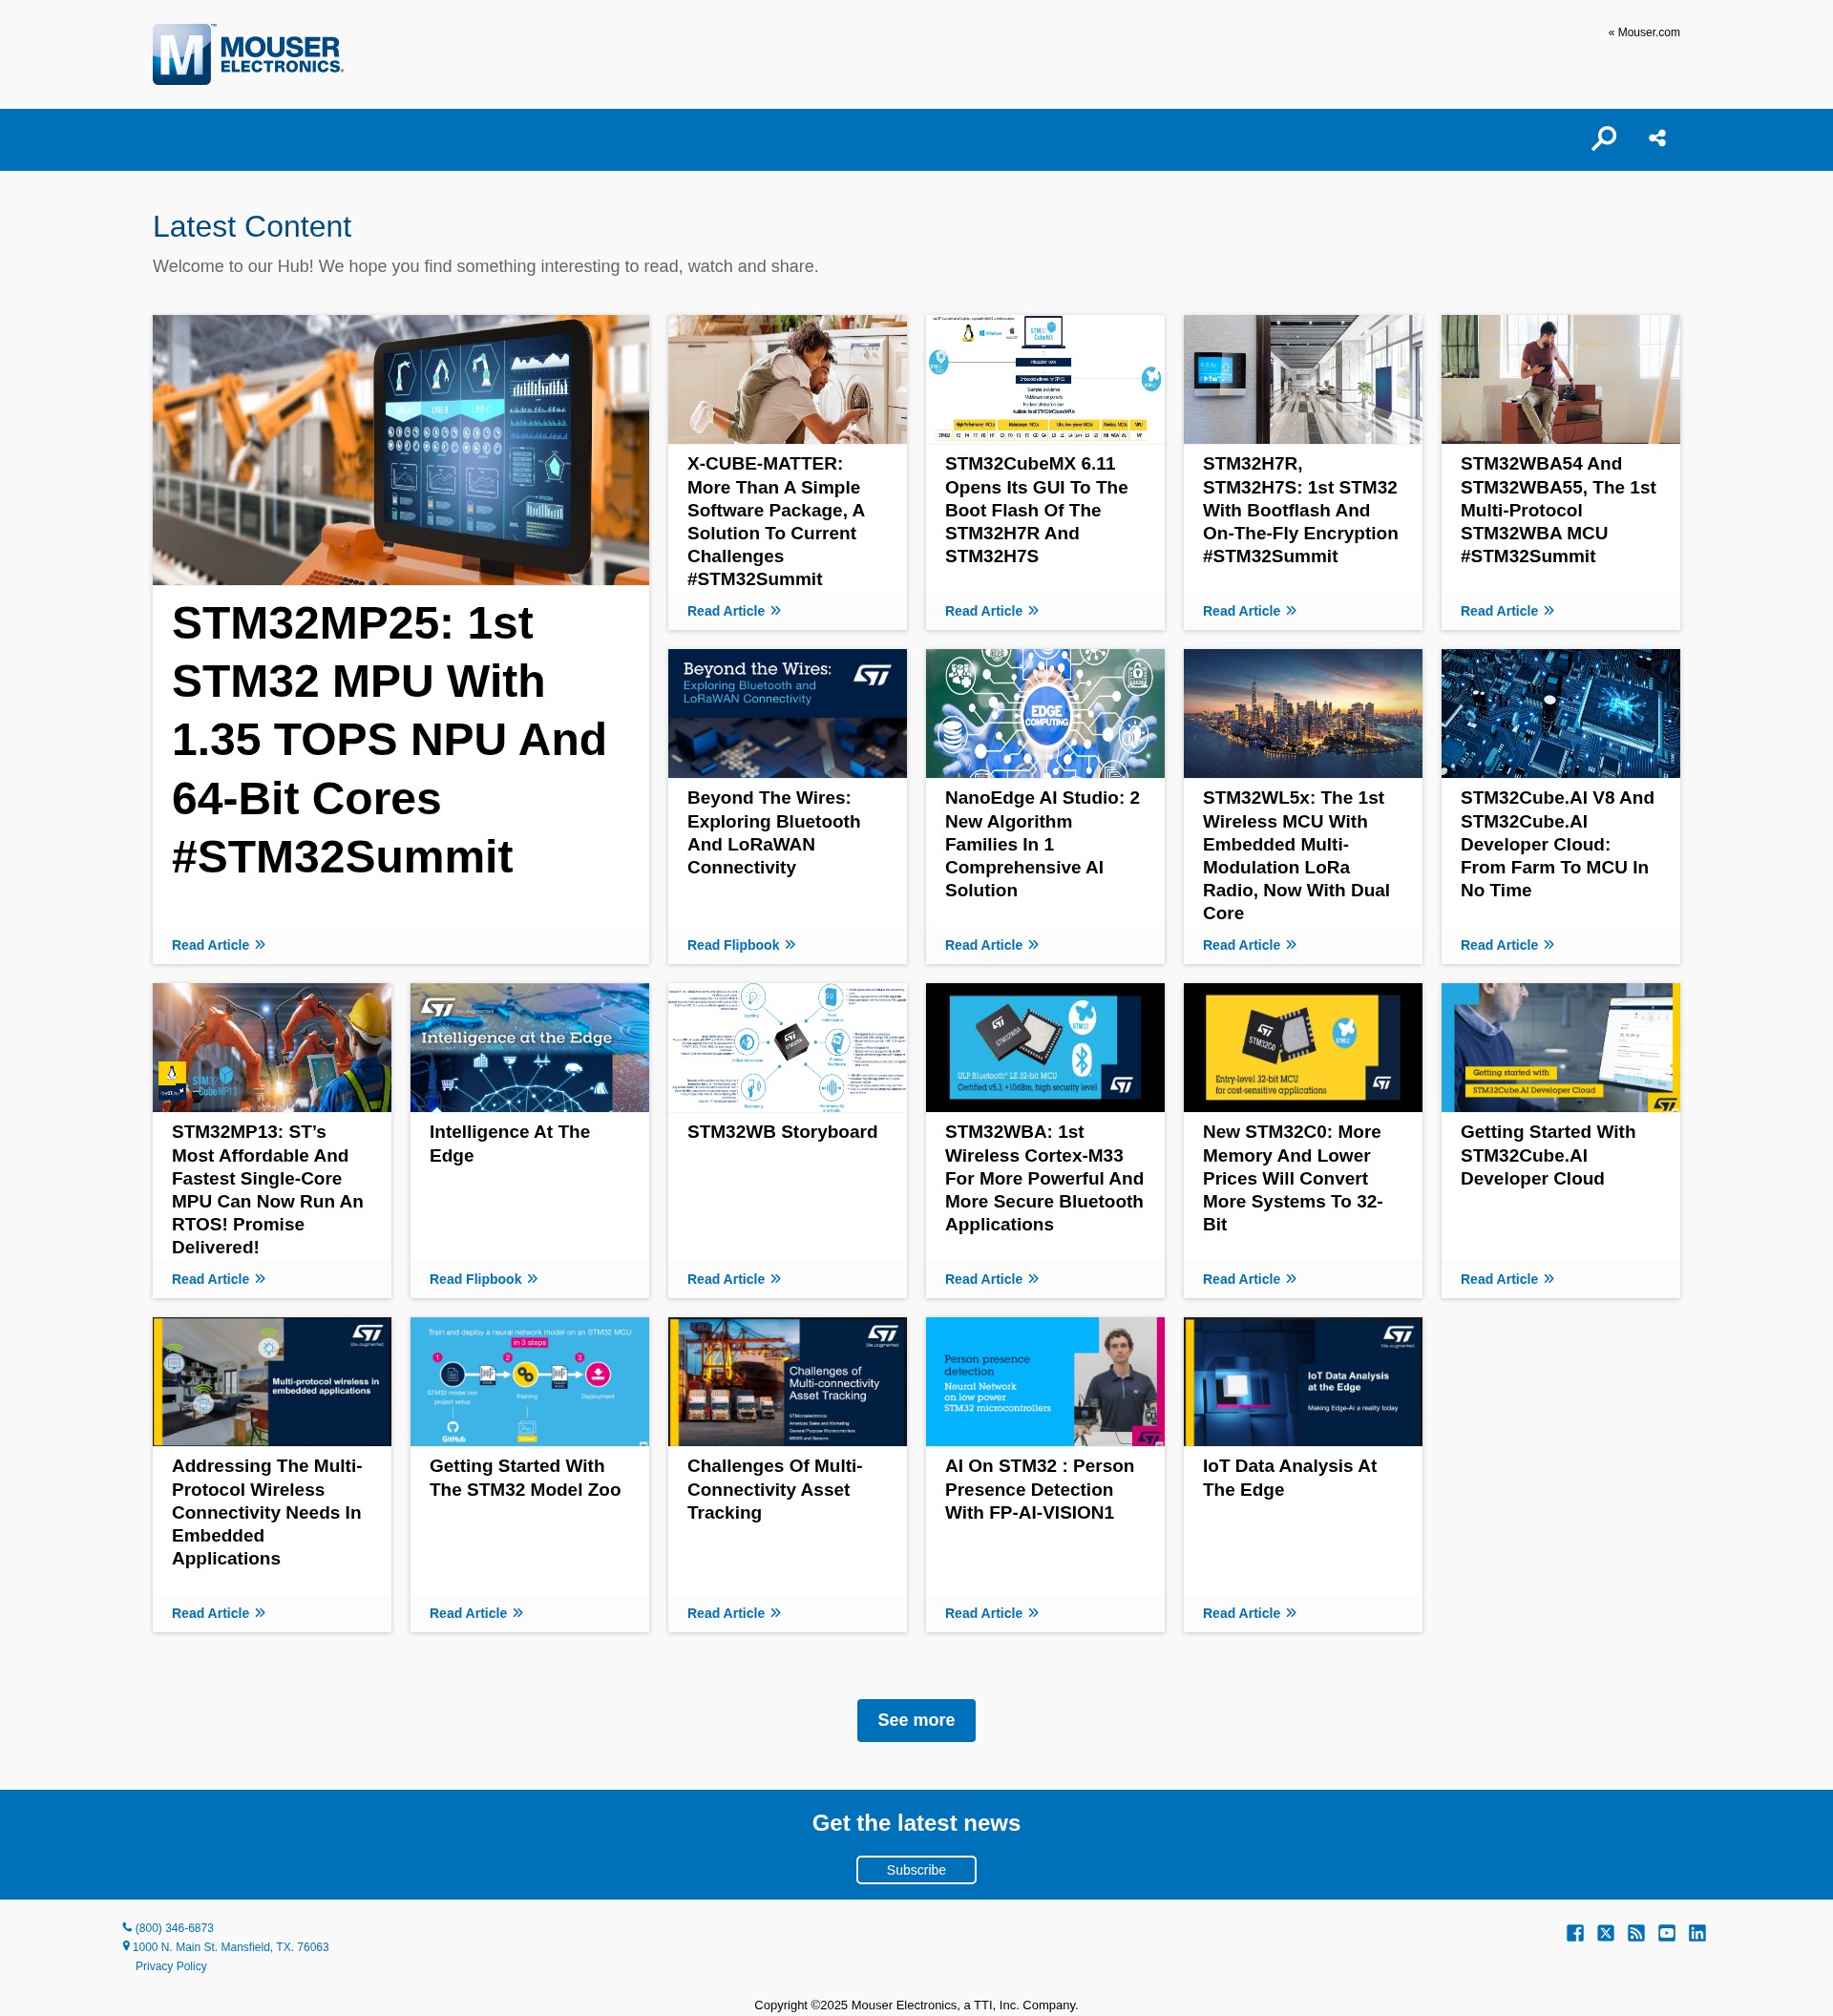Open the Privacy Policy link
The width and height of the screenshot is (1833, 2016).
tap(171, 1966)
